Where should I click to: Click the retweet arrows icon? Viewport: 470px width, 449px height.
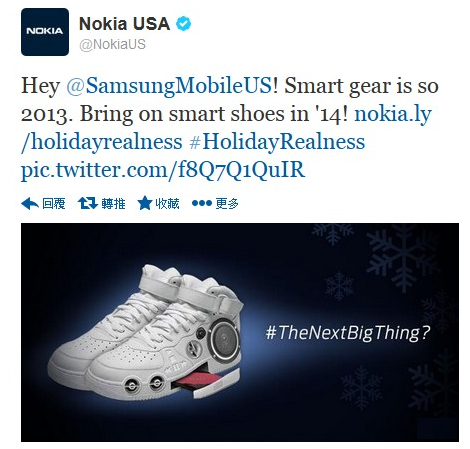(87, 203)
